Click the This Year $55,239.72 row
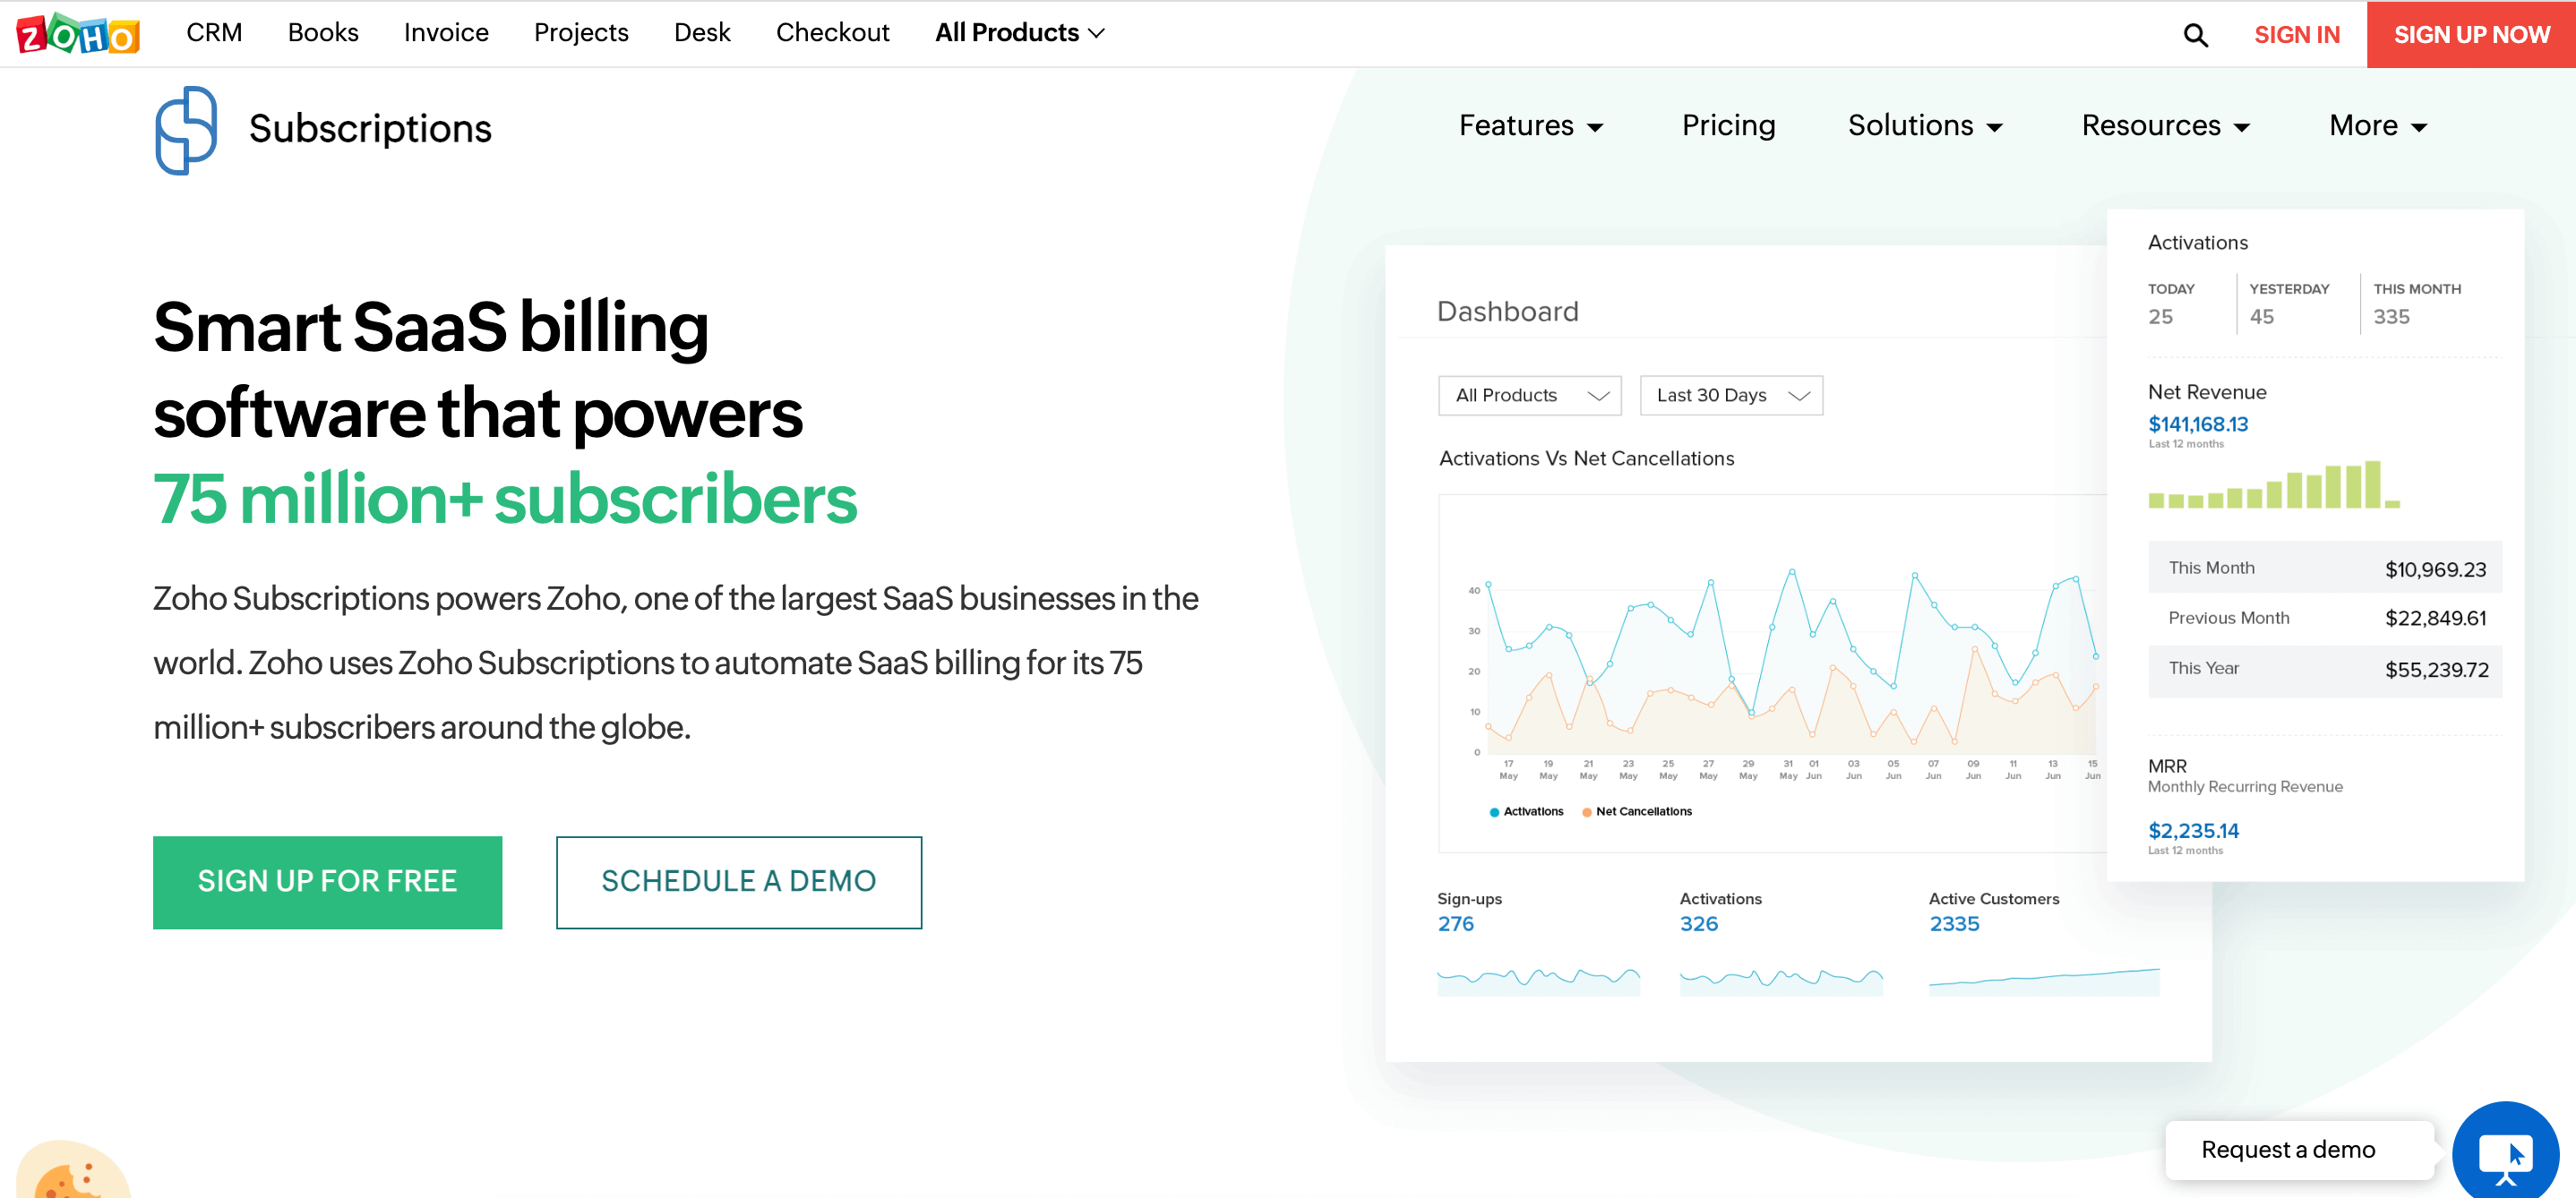The width and height of the screenshot is (2576, 1198). (x=2325, y=669)
